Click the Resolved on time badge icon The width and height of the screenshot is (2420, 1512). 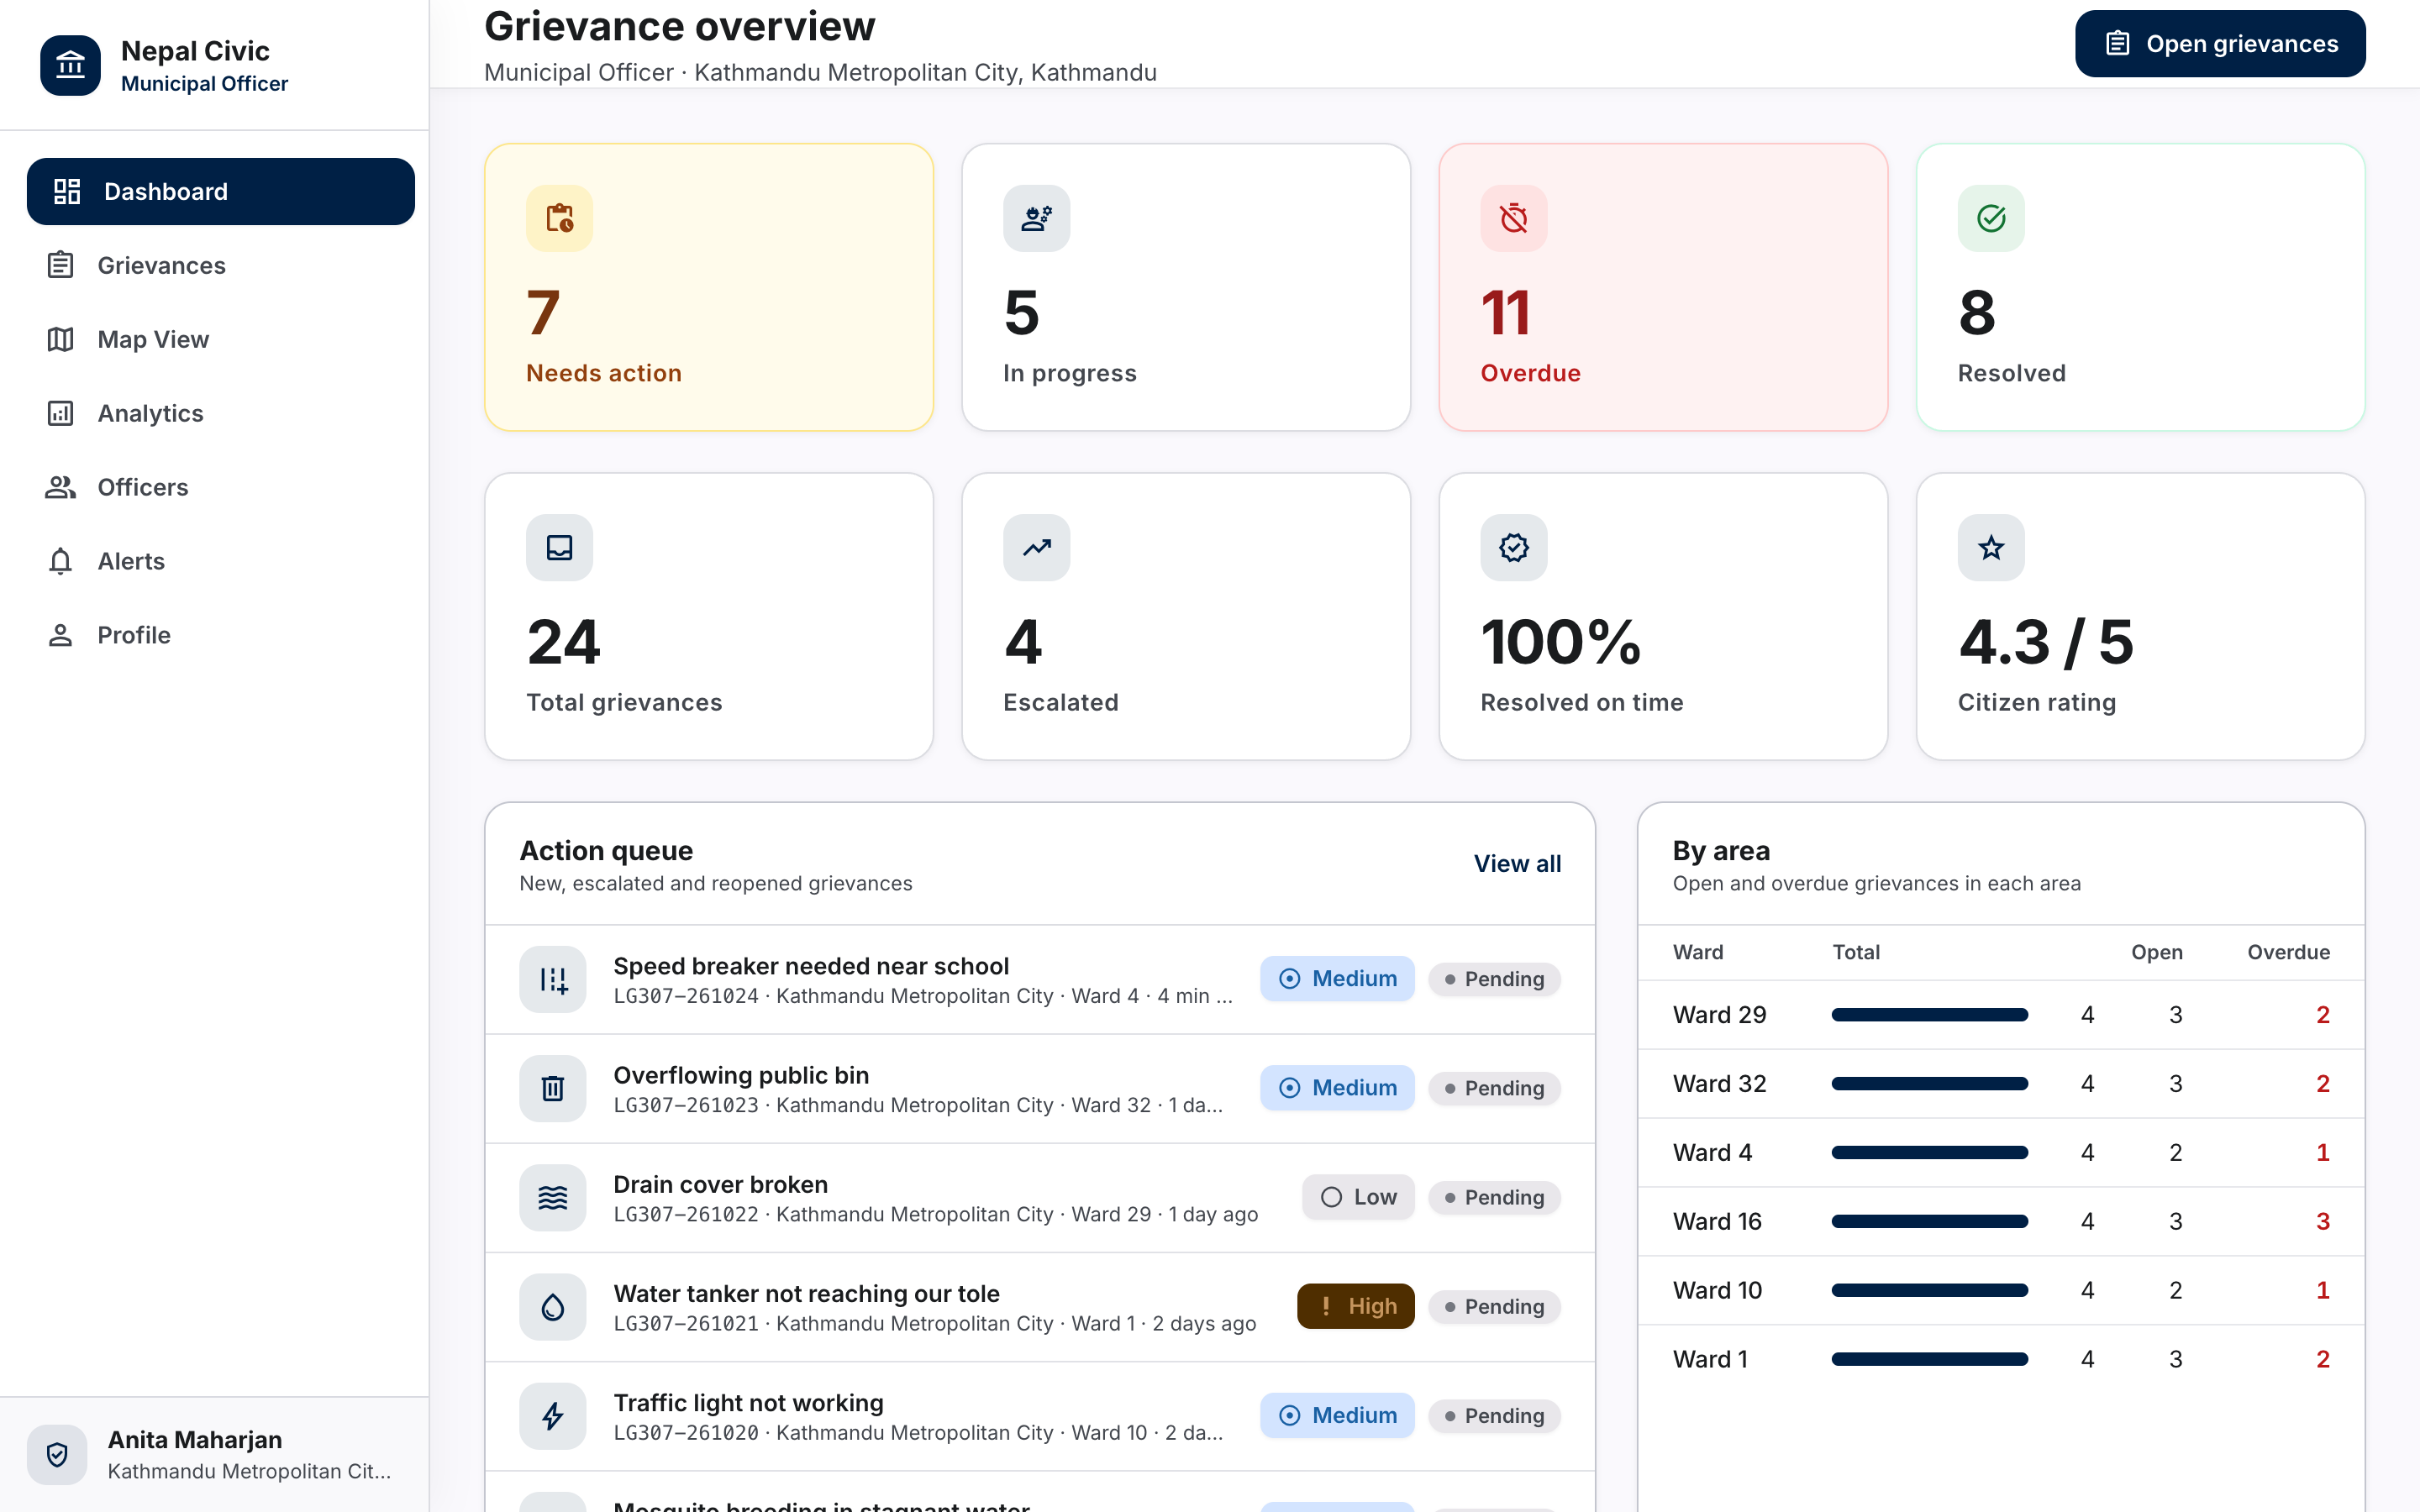(x=1513, y=547)
